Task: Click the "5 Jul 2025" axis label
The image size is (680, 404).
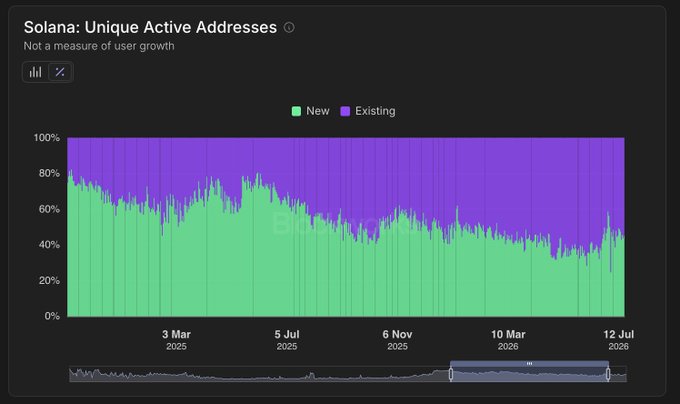Action: pos(287,340)
